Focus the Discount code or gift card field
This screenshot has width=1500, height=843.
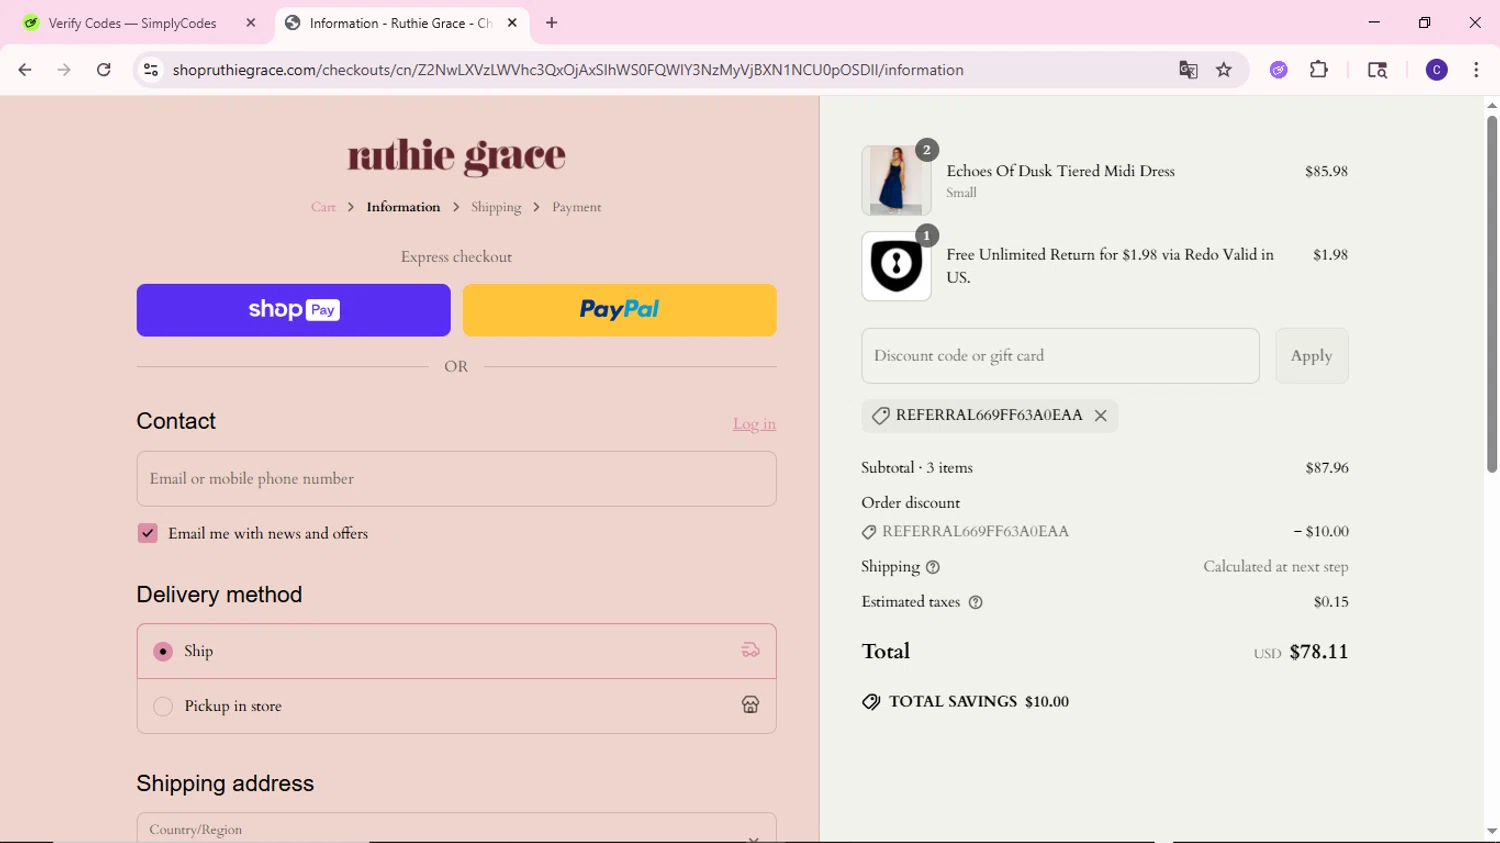[1060, 356]
